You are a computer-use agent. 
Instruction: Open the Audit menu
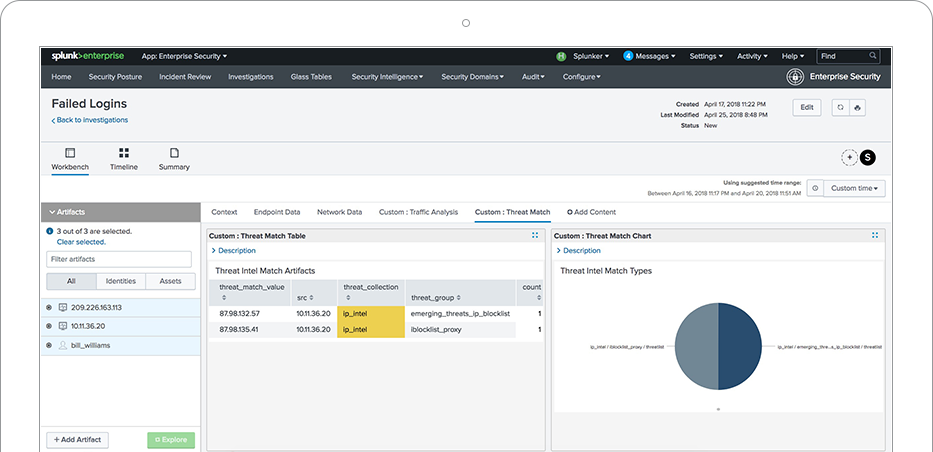[x=533, y=77]
